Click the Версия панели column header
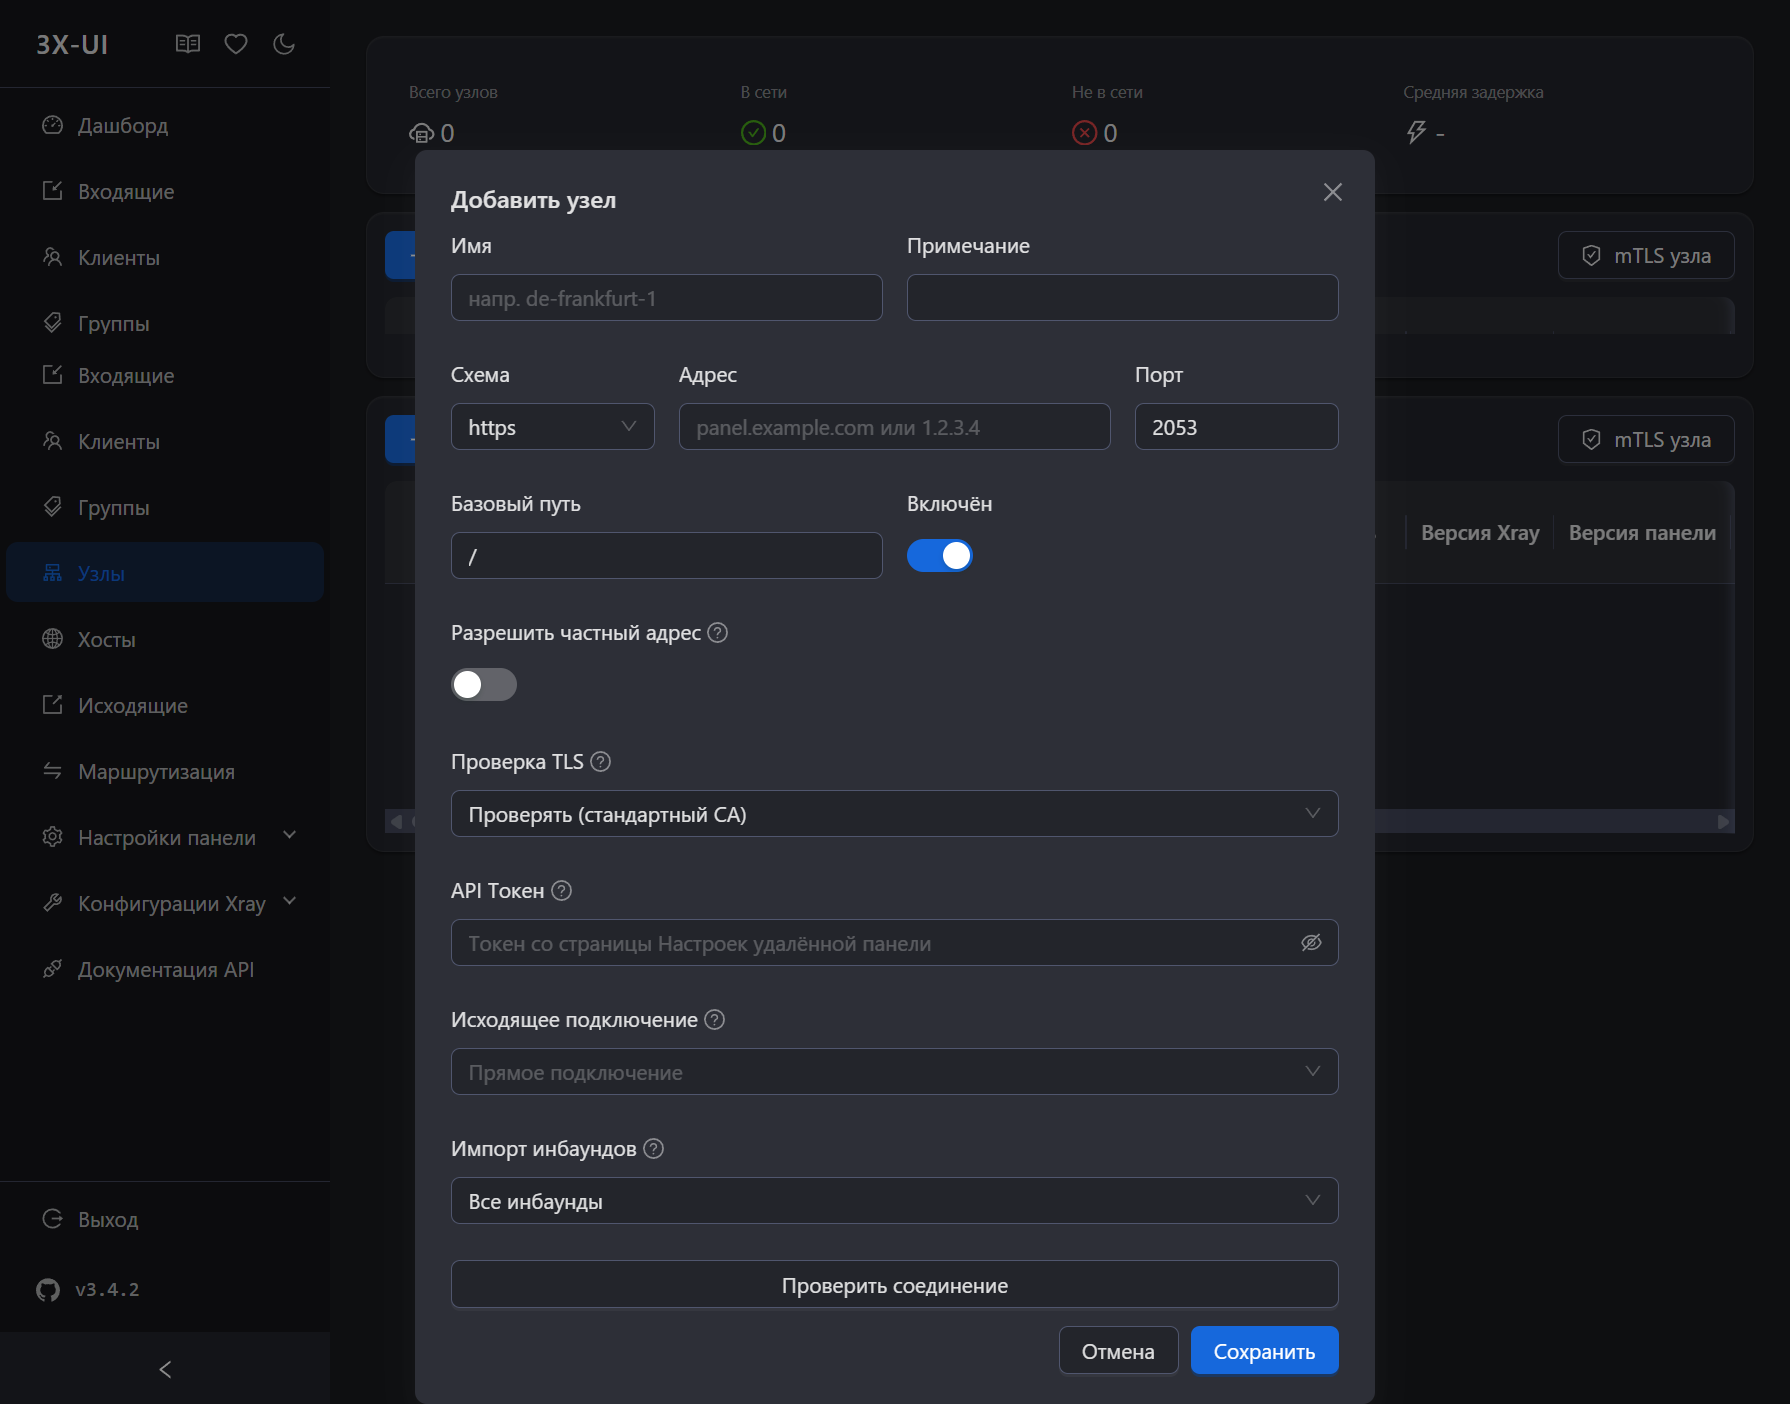Image resolution: width=1790 pixels, height=1404 pixels. click(1642, 533)
